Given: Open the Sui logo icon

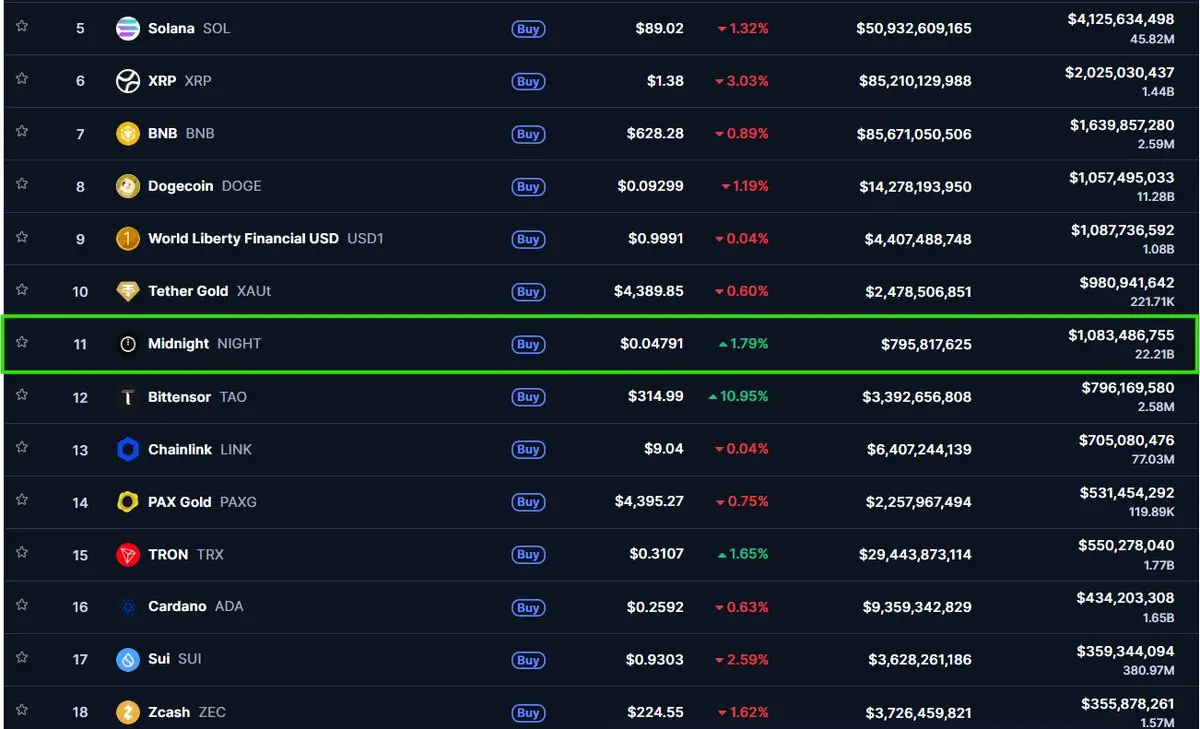Looking at the screenshot, I should (128, 660).
